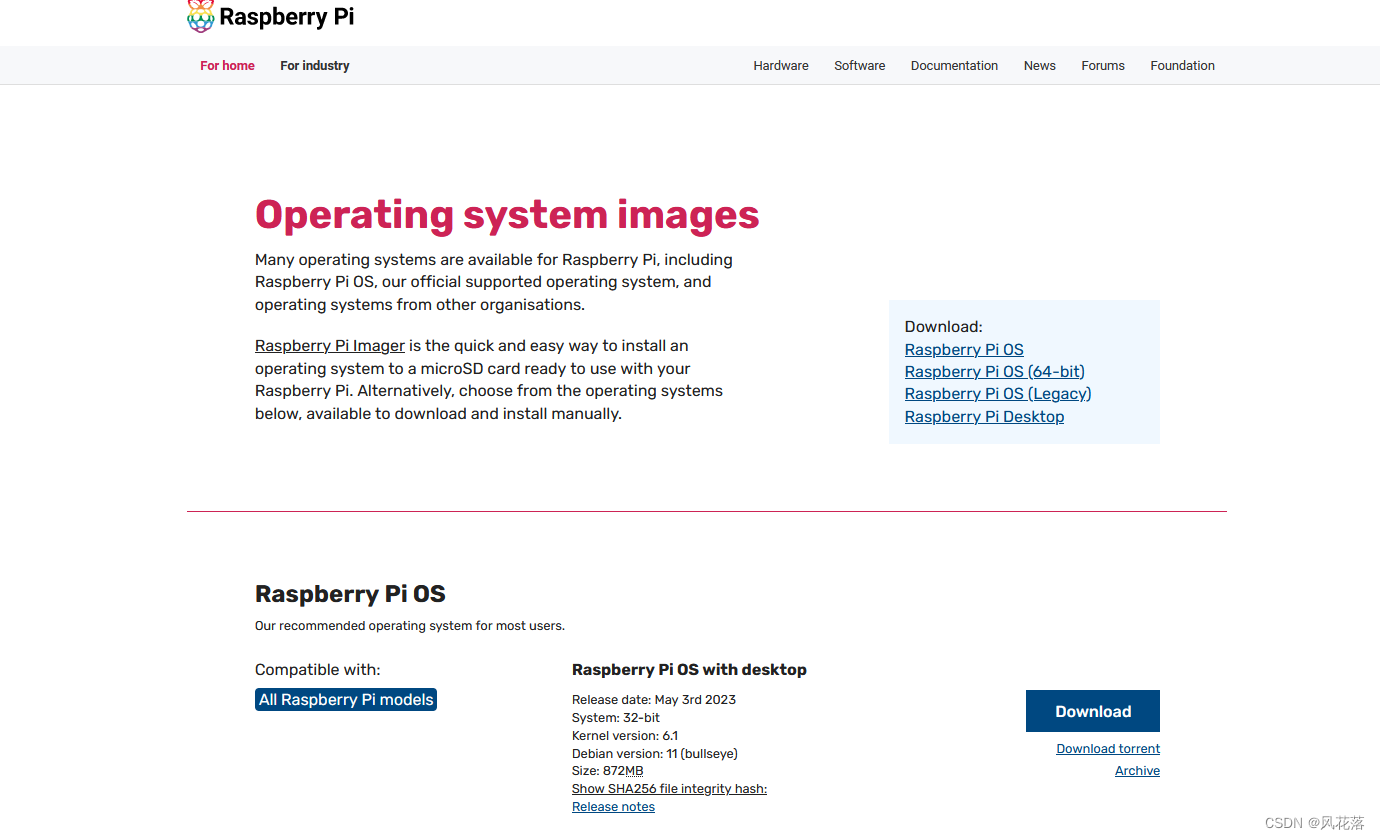Open the Forums menu item
This screenshot has height=840, width=1380.
1103,66
